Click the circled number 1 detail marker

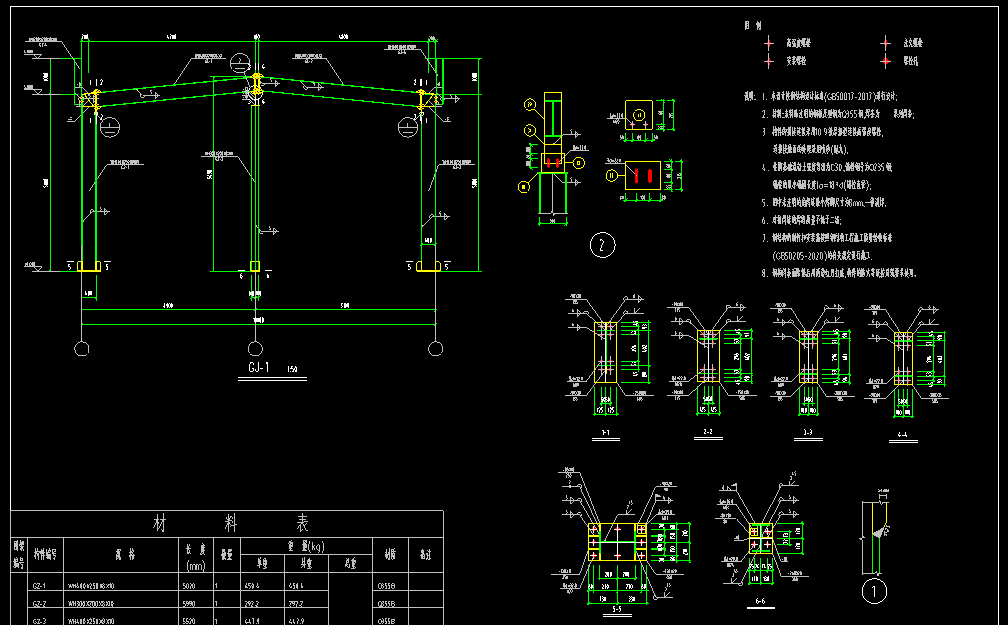click(x=875, y=590)
